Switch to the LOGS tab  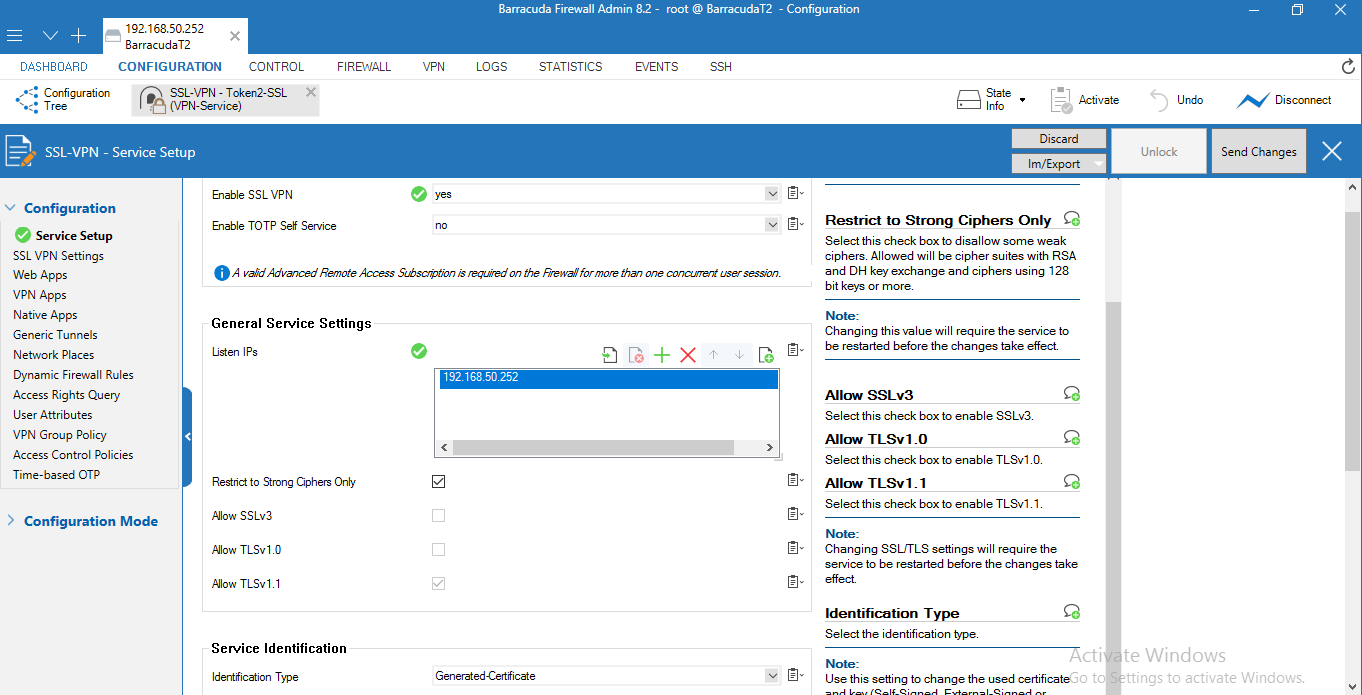(x=492, y=67)
